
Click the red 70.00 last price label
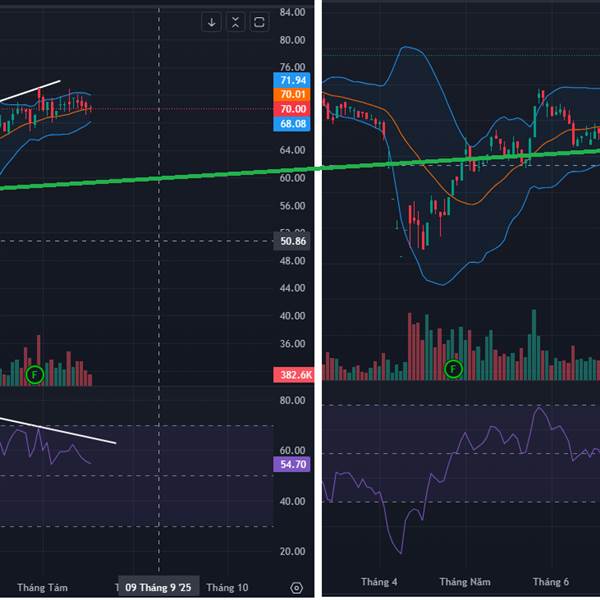[x=292, y=109]
